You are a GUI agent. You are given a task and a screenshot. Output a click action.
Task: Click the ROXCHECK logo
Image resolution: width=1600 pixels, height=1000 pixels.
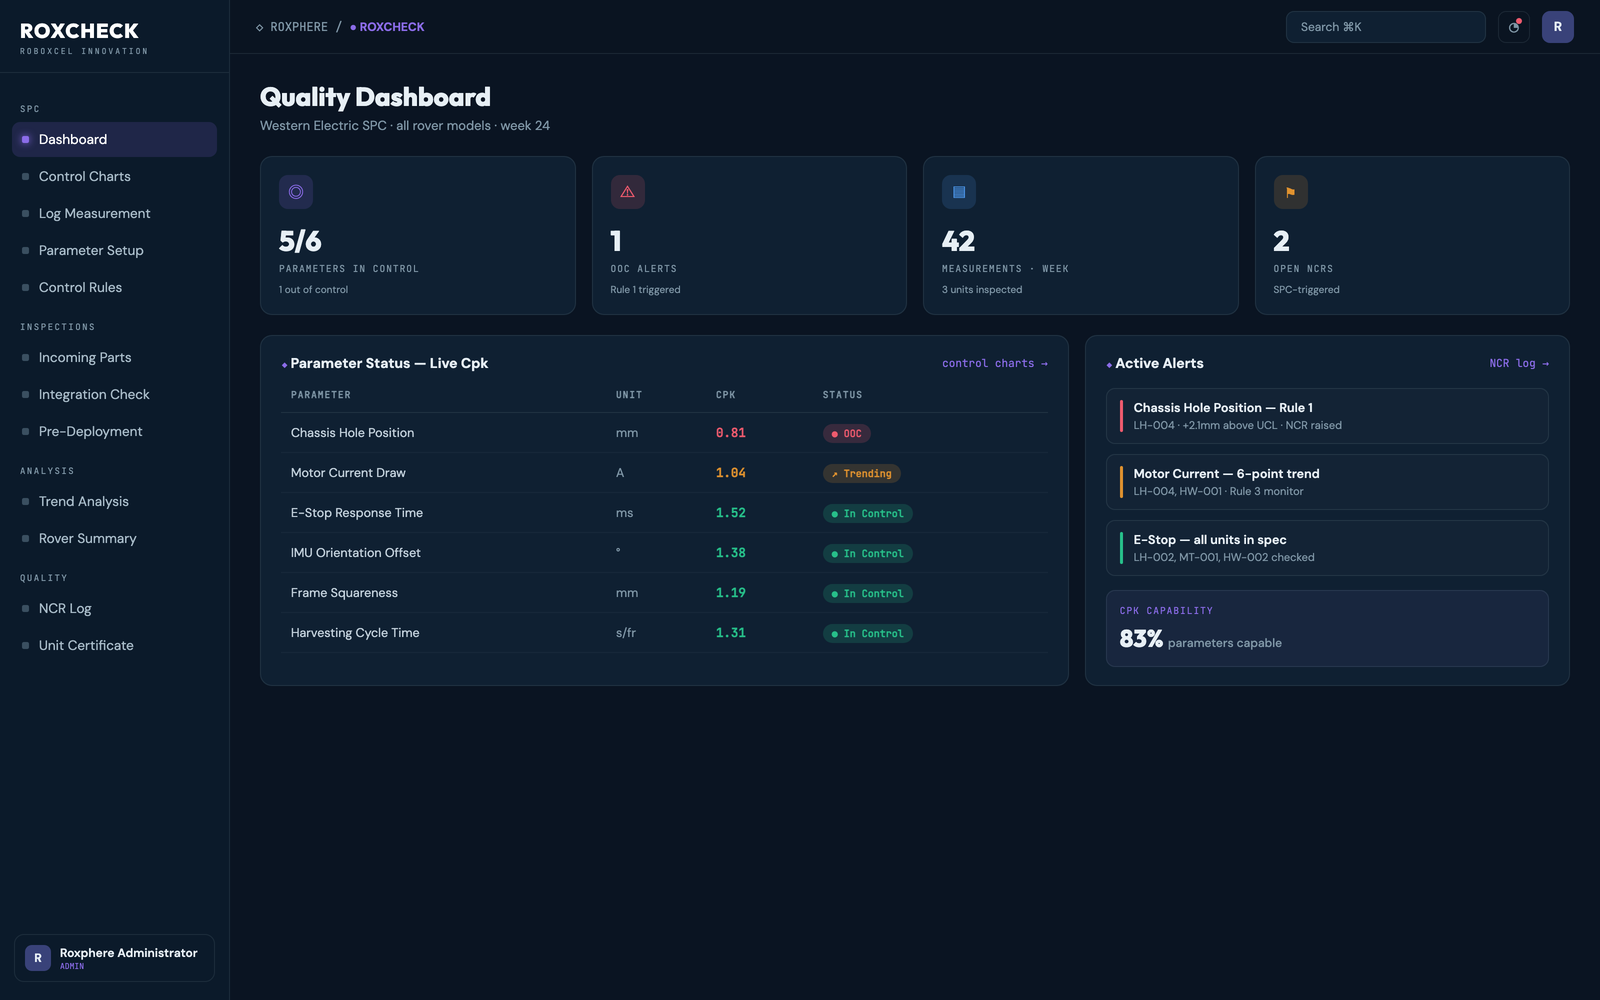pyautogui.click(x=79, y=31)
